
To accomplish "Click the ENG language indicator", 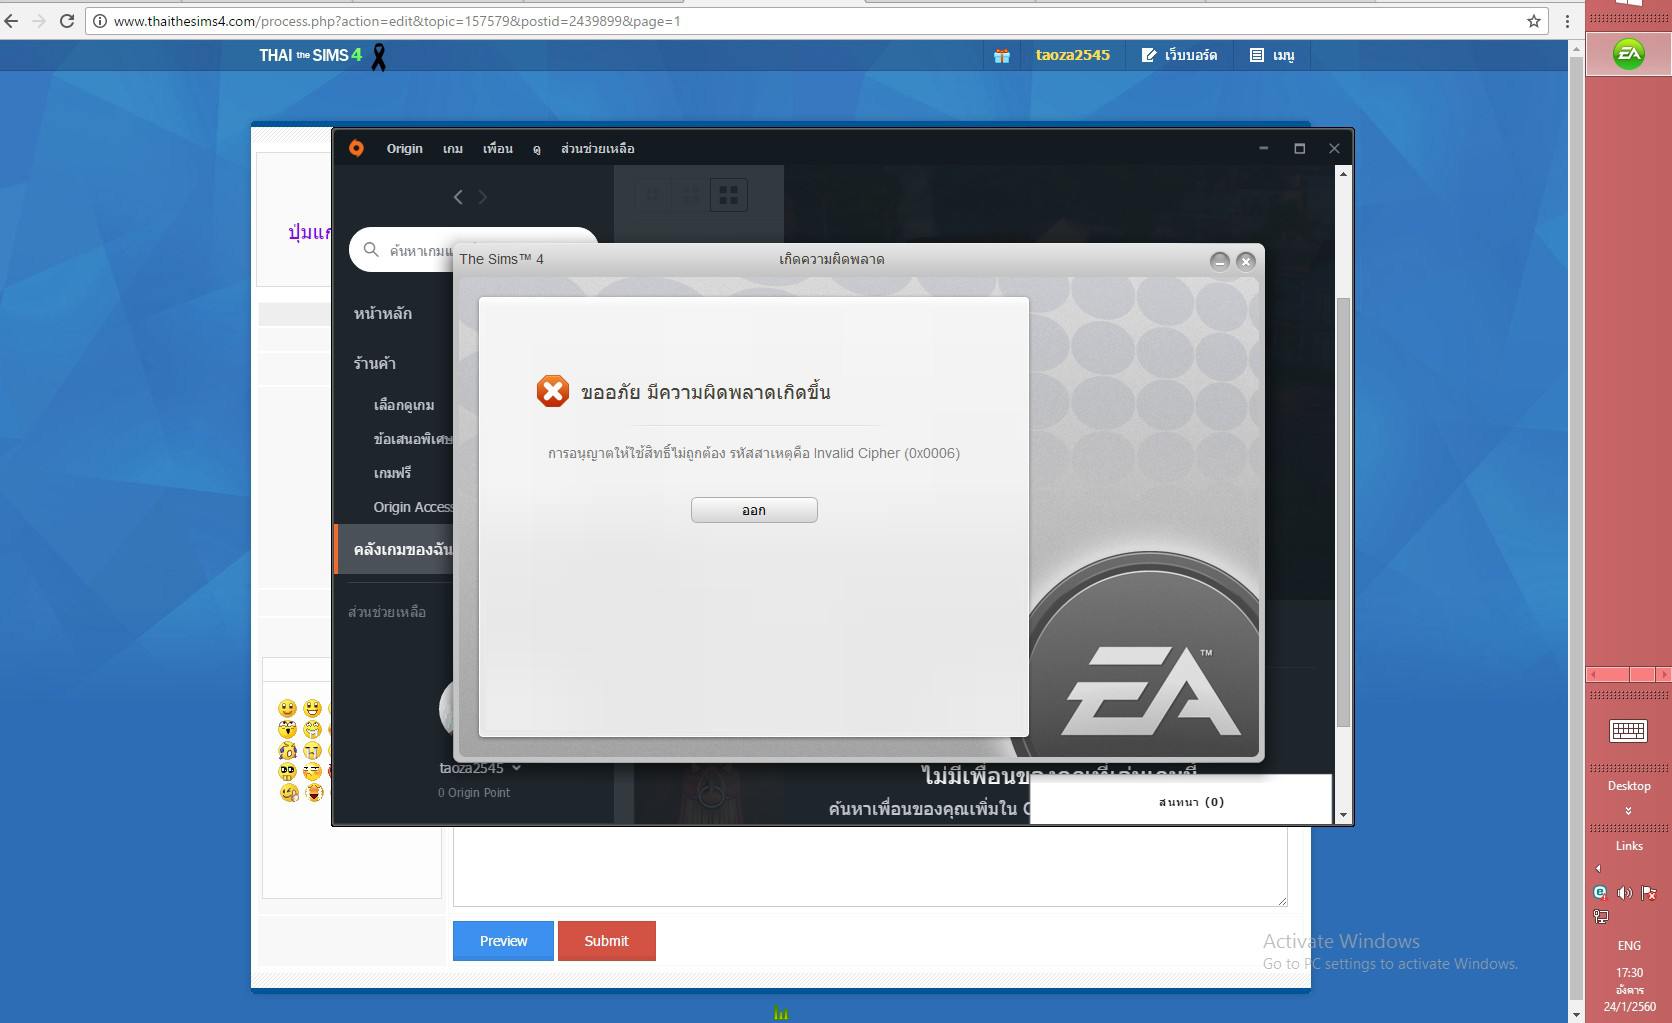I will click(1629, 945).
